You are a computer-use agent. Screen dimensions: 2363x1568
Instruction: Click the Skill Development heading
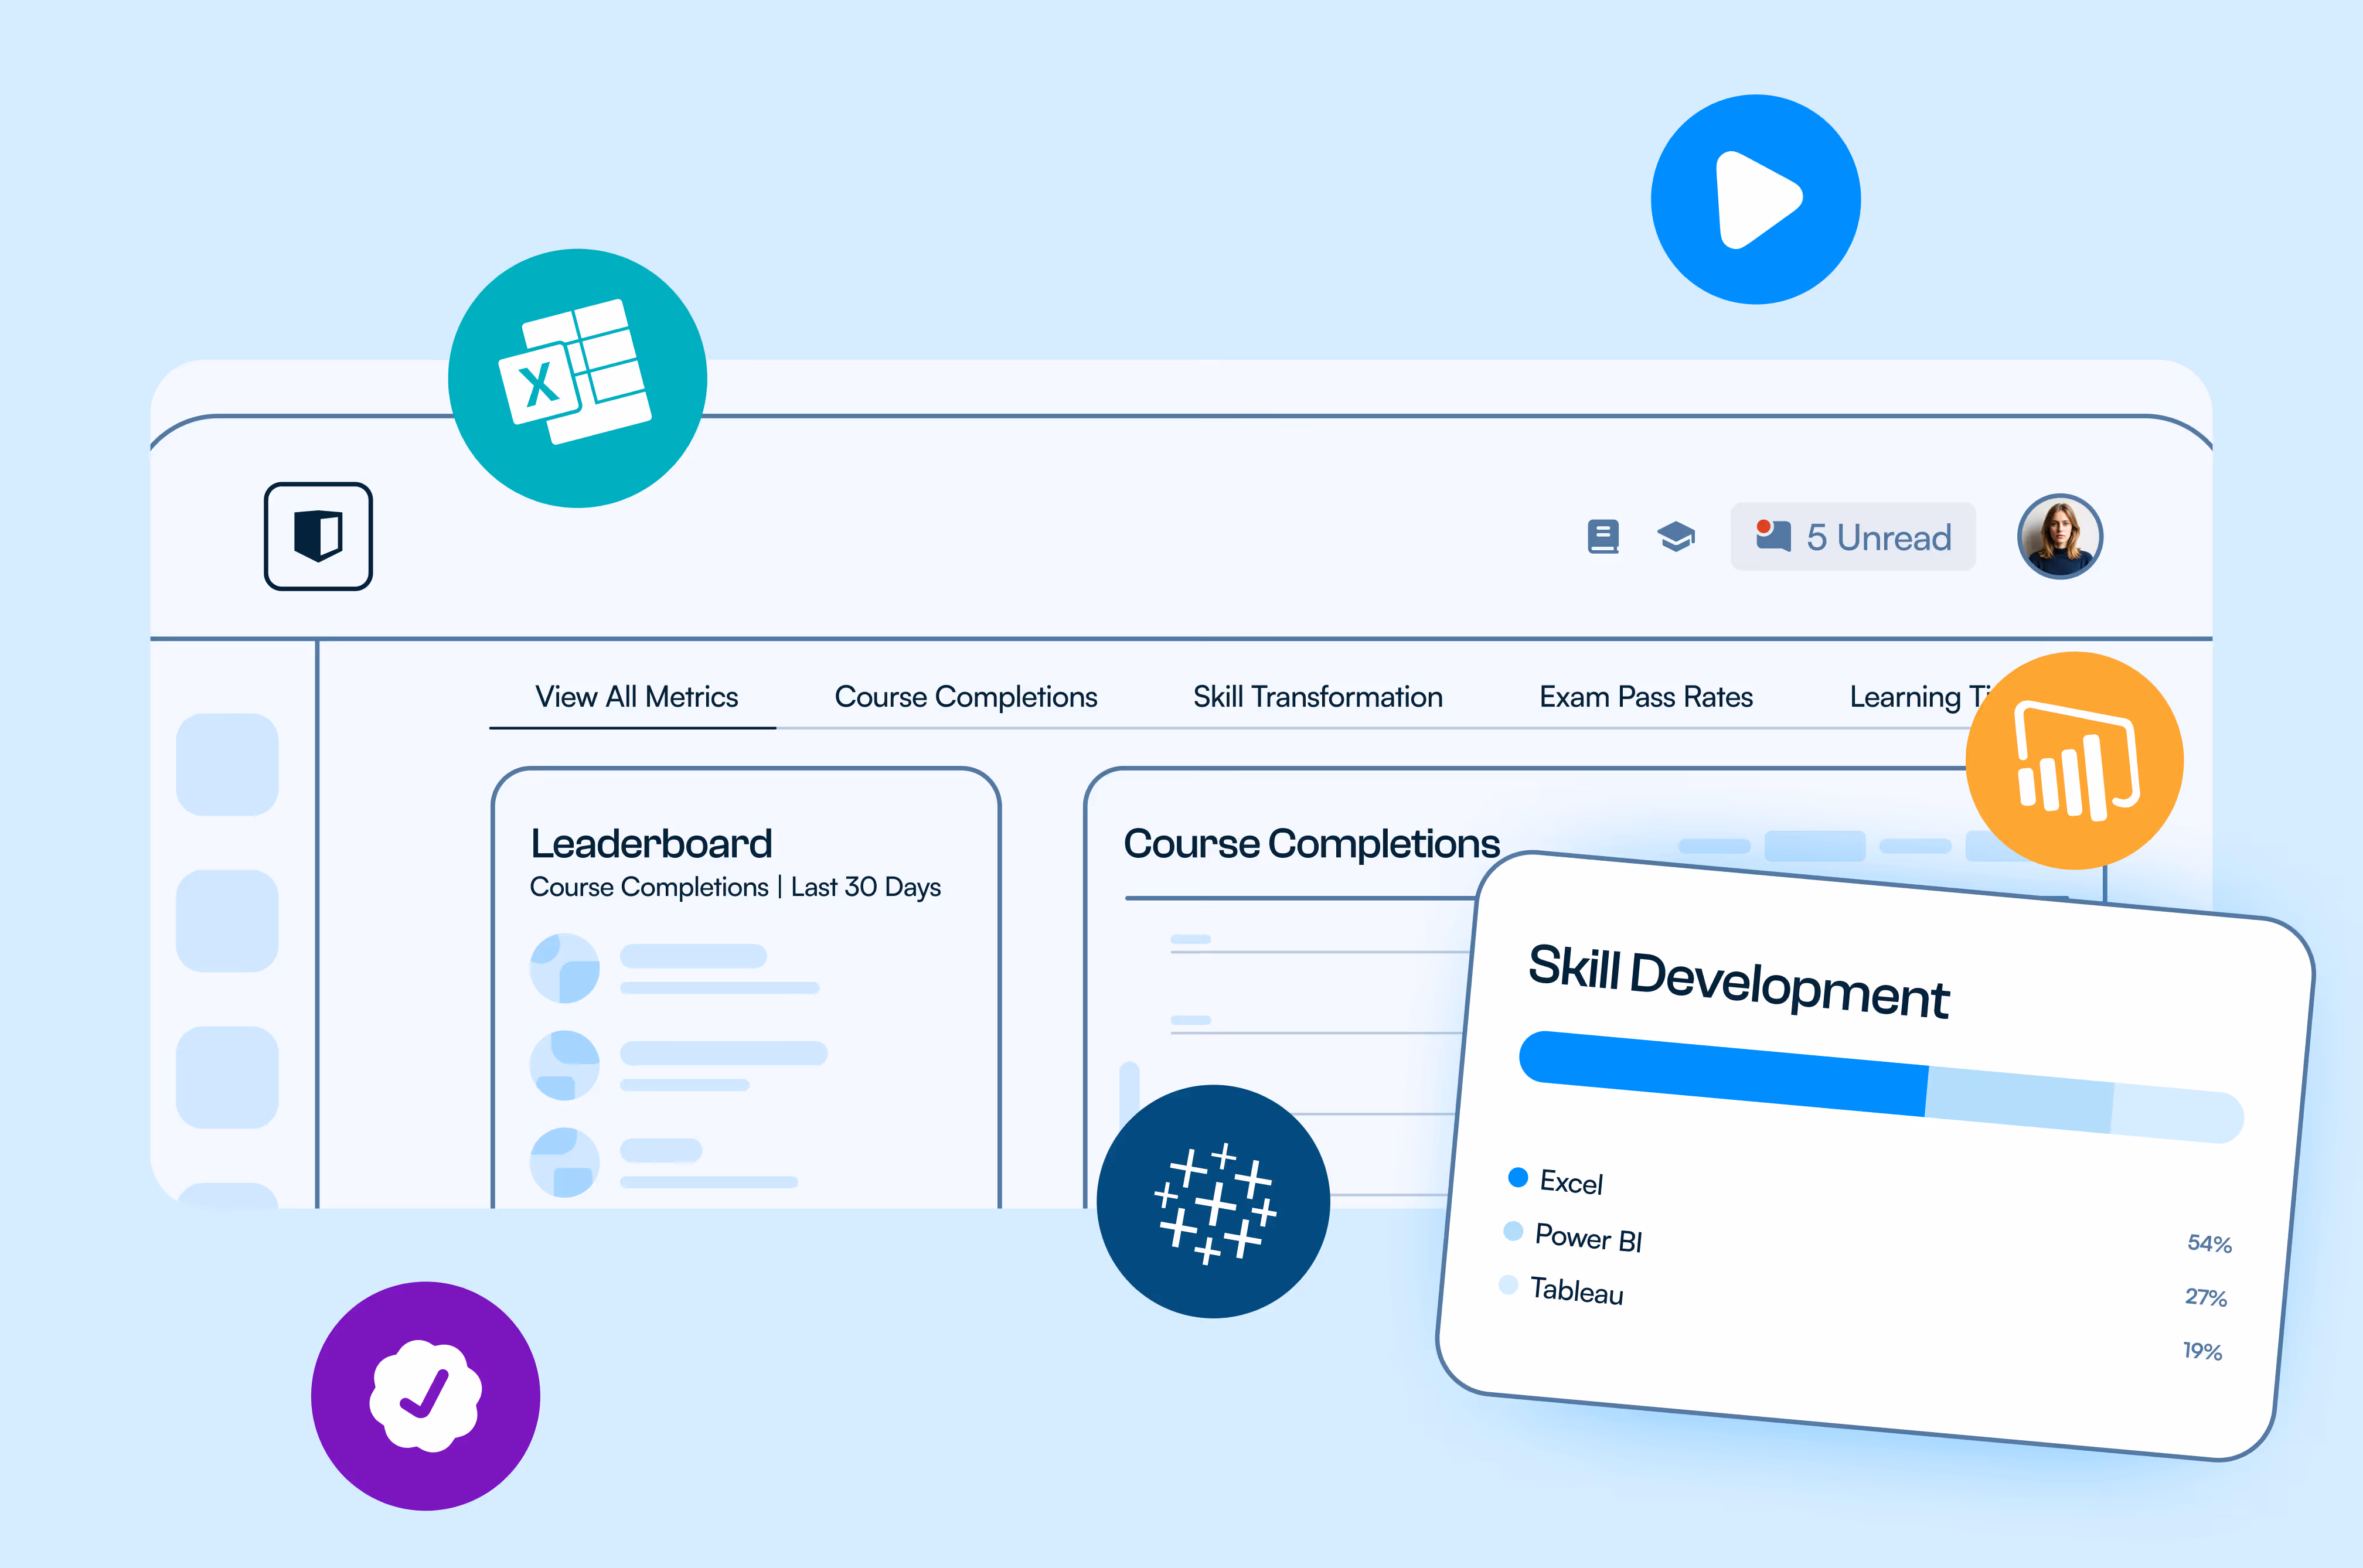(1738, 981)
